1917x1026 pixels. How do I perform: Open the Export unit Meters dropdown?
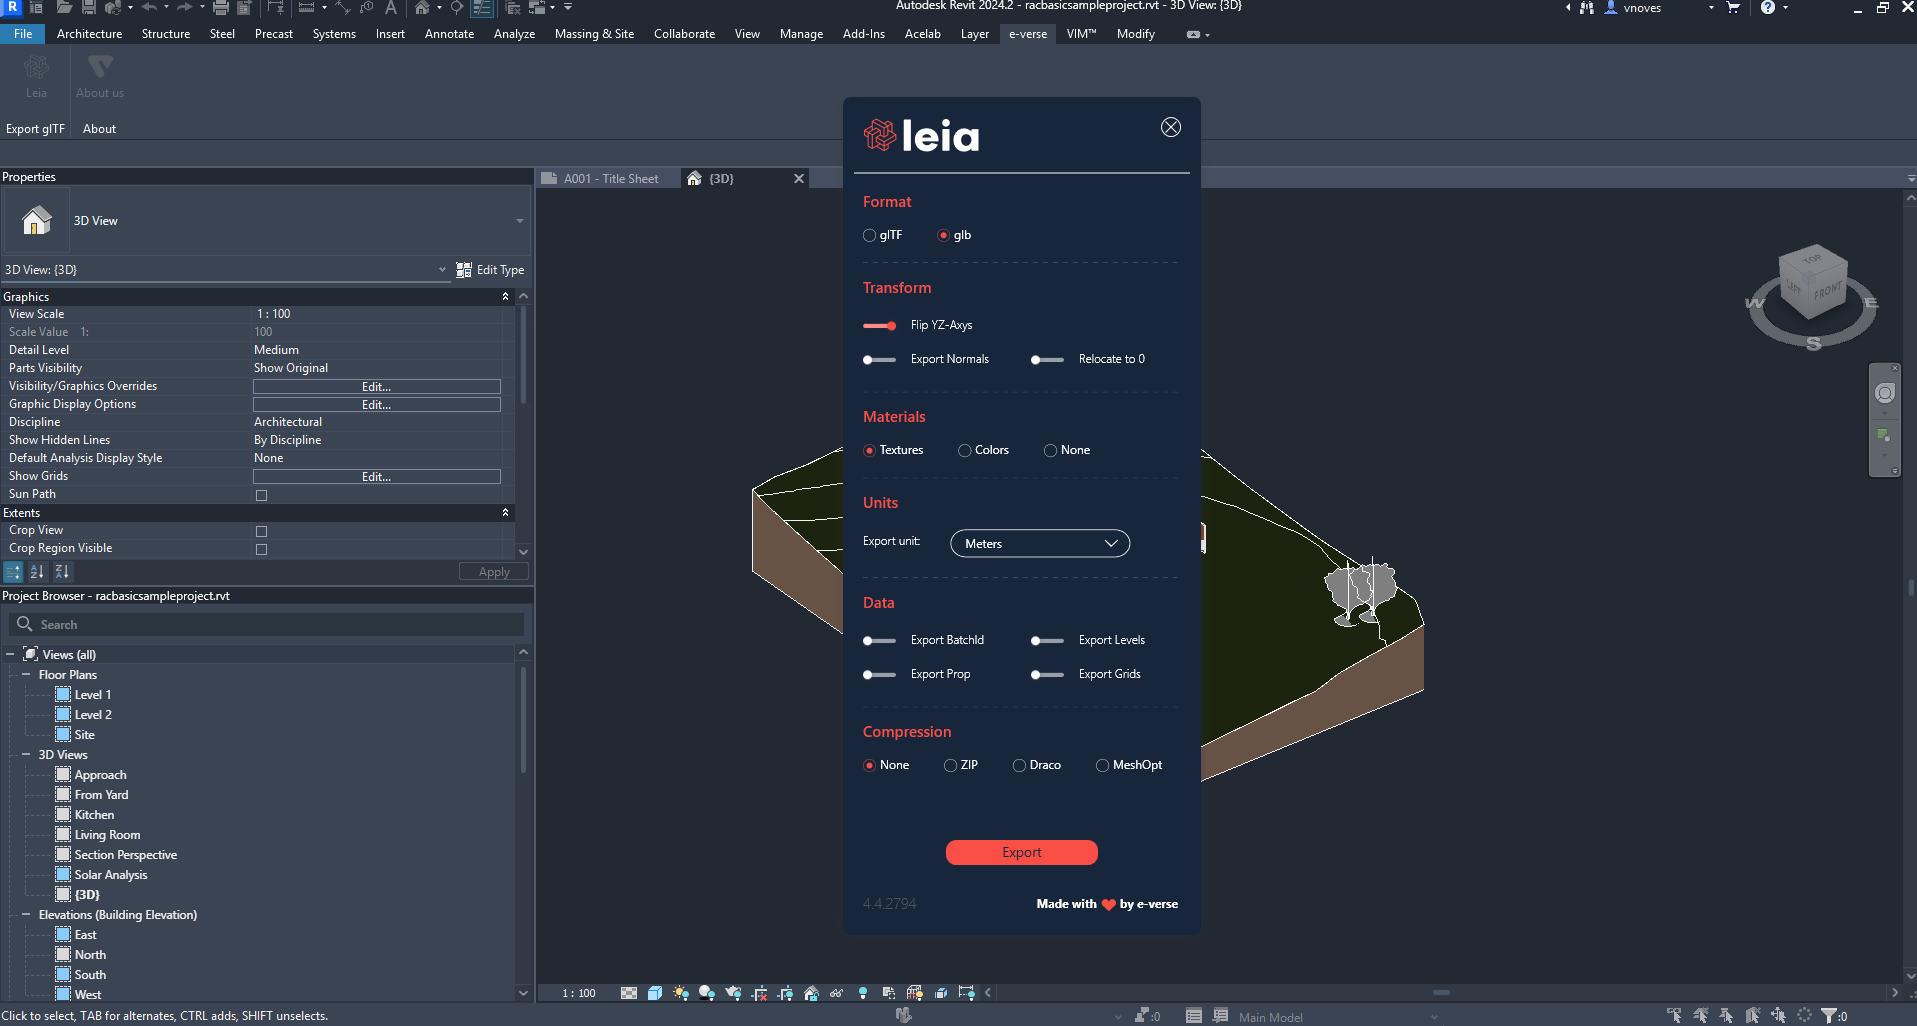pyautogui.click(x=1040, y=544)
